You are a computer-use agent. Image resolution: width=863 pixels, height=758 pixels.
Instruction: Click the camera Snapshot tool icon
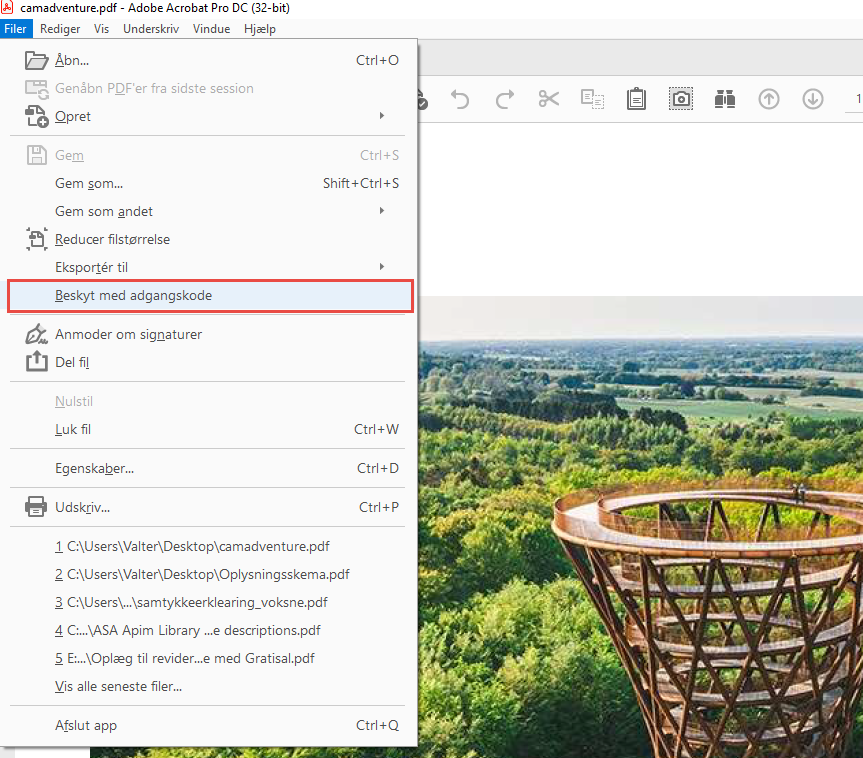click(x=681, y=99)
